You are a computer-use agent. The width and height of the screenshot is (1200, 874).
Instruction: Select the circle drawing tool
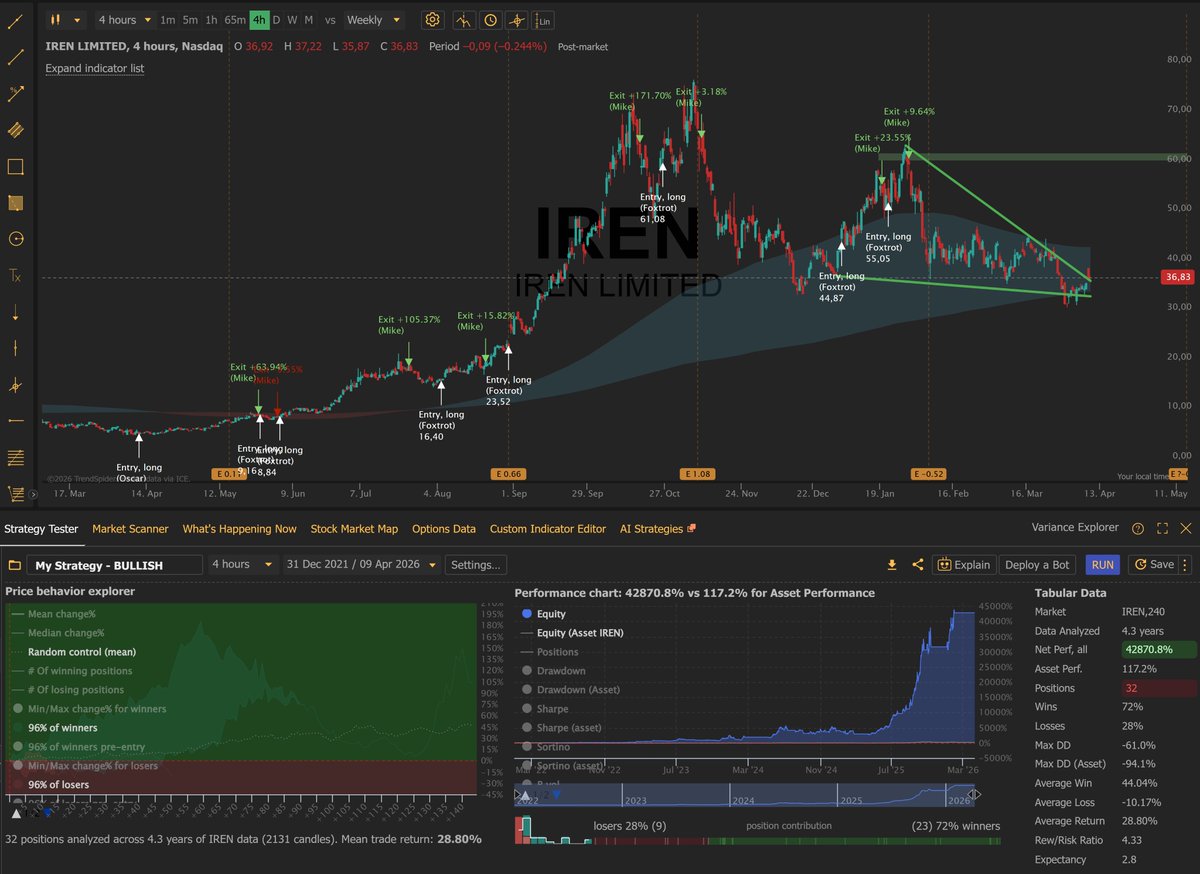15,239
